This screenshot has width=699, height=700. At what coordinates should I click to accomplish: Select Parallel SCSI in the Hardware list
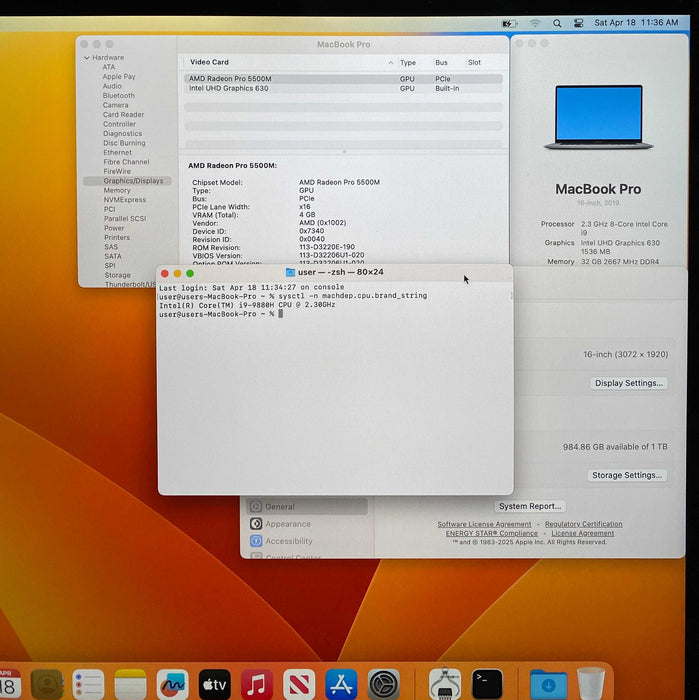tap(125, 219)
